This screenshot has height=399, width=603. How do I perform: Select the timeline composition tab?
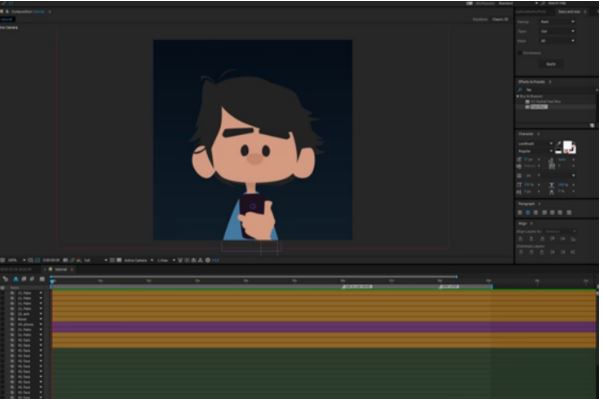61,269
